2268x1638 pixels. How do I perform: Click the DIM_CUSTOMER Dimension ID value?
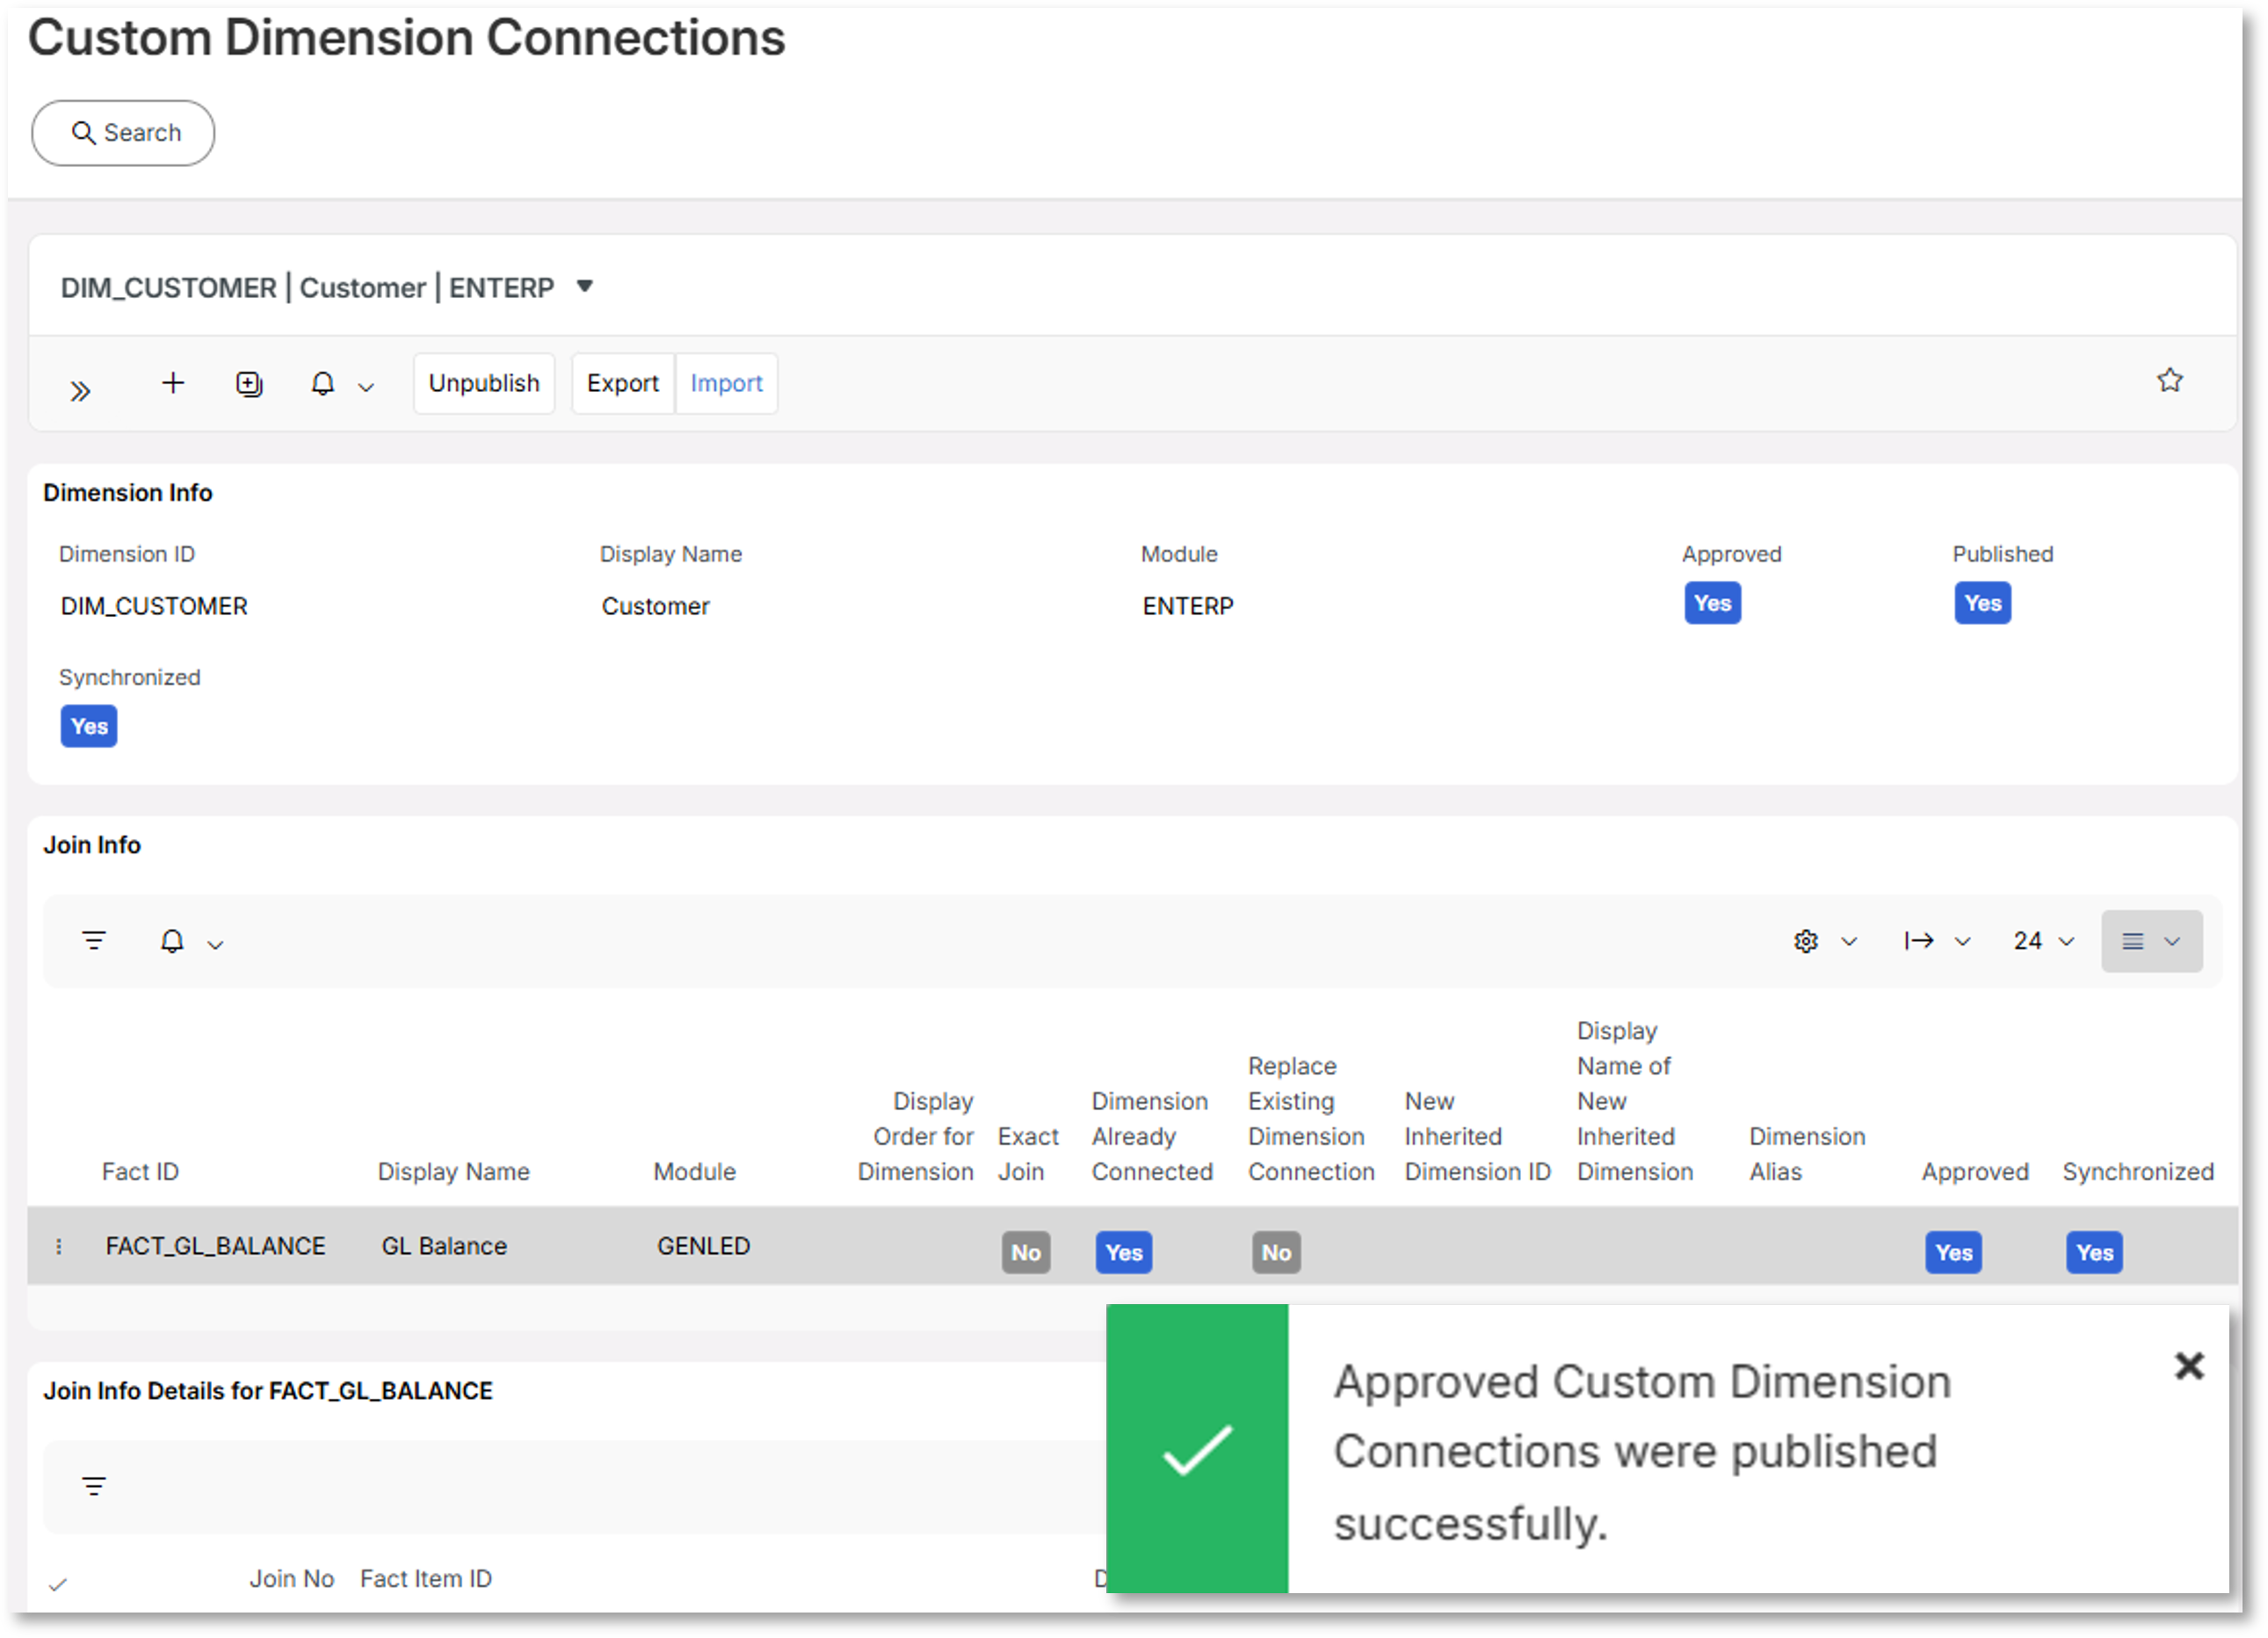154,606
